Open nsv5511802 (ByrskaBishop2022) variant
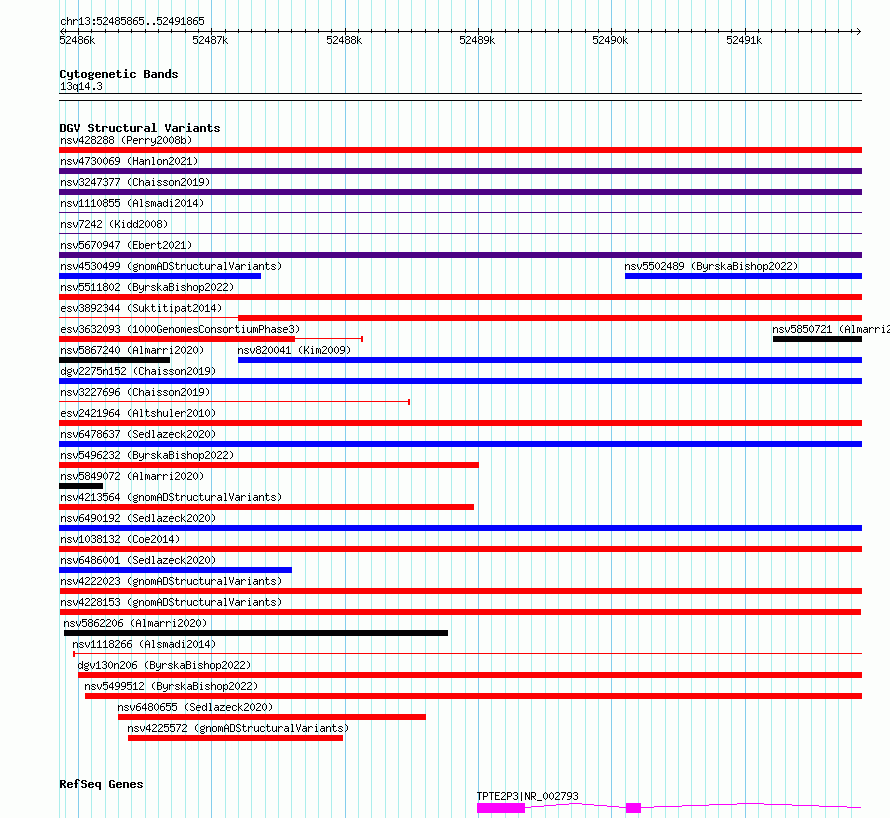Viewport: 890px width, 818px height. [147, 287]
